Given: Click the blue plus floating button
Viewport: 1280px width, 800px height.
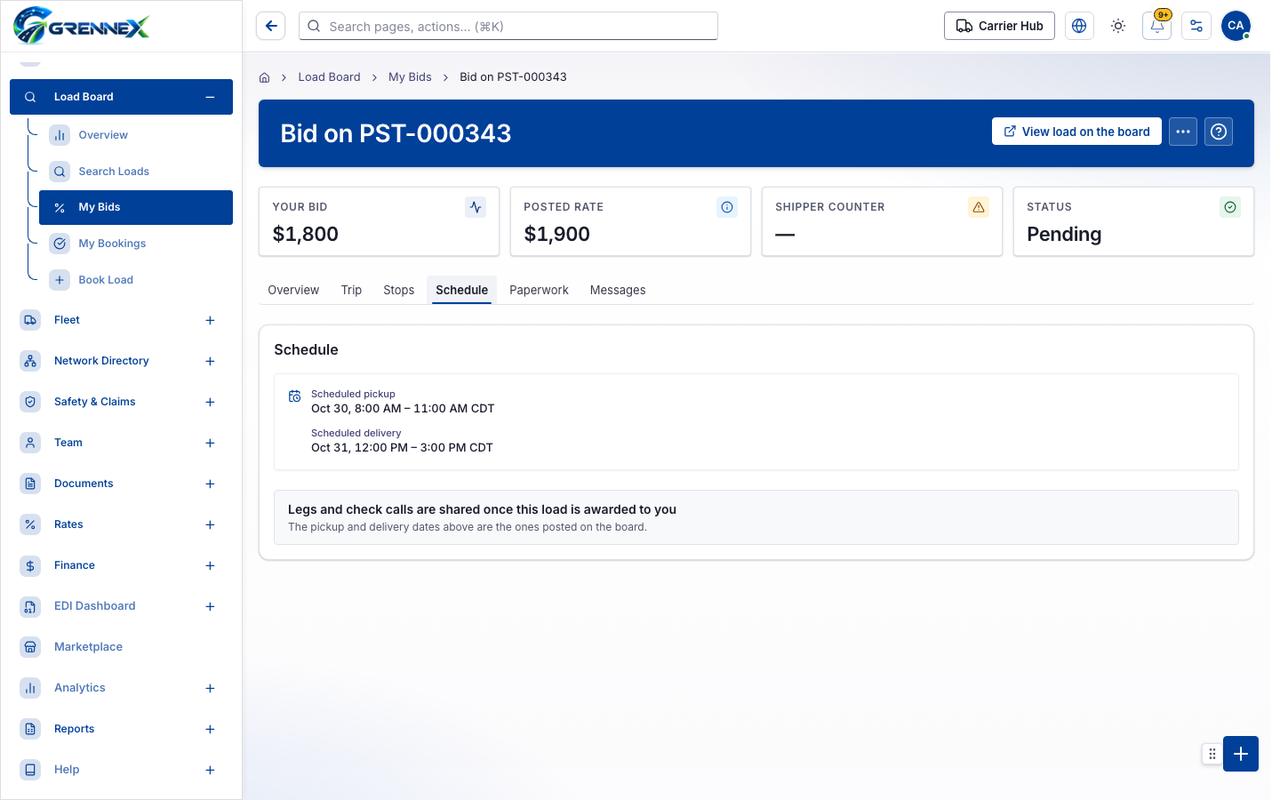Looking at the screenshot, I should tap(1241, 754).
